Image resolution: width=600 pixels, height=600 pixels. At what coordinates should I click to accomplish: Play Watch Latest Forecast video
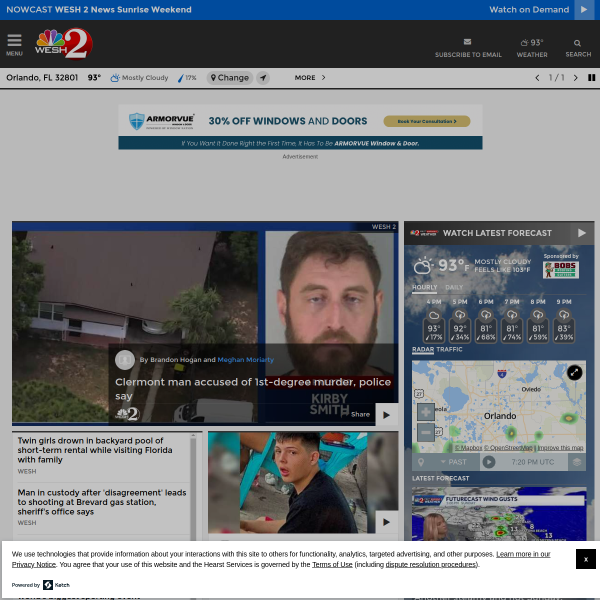(582, 233)
